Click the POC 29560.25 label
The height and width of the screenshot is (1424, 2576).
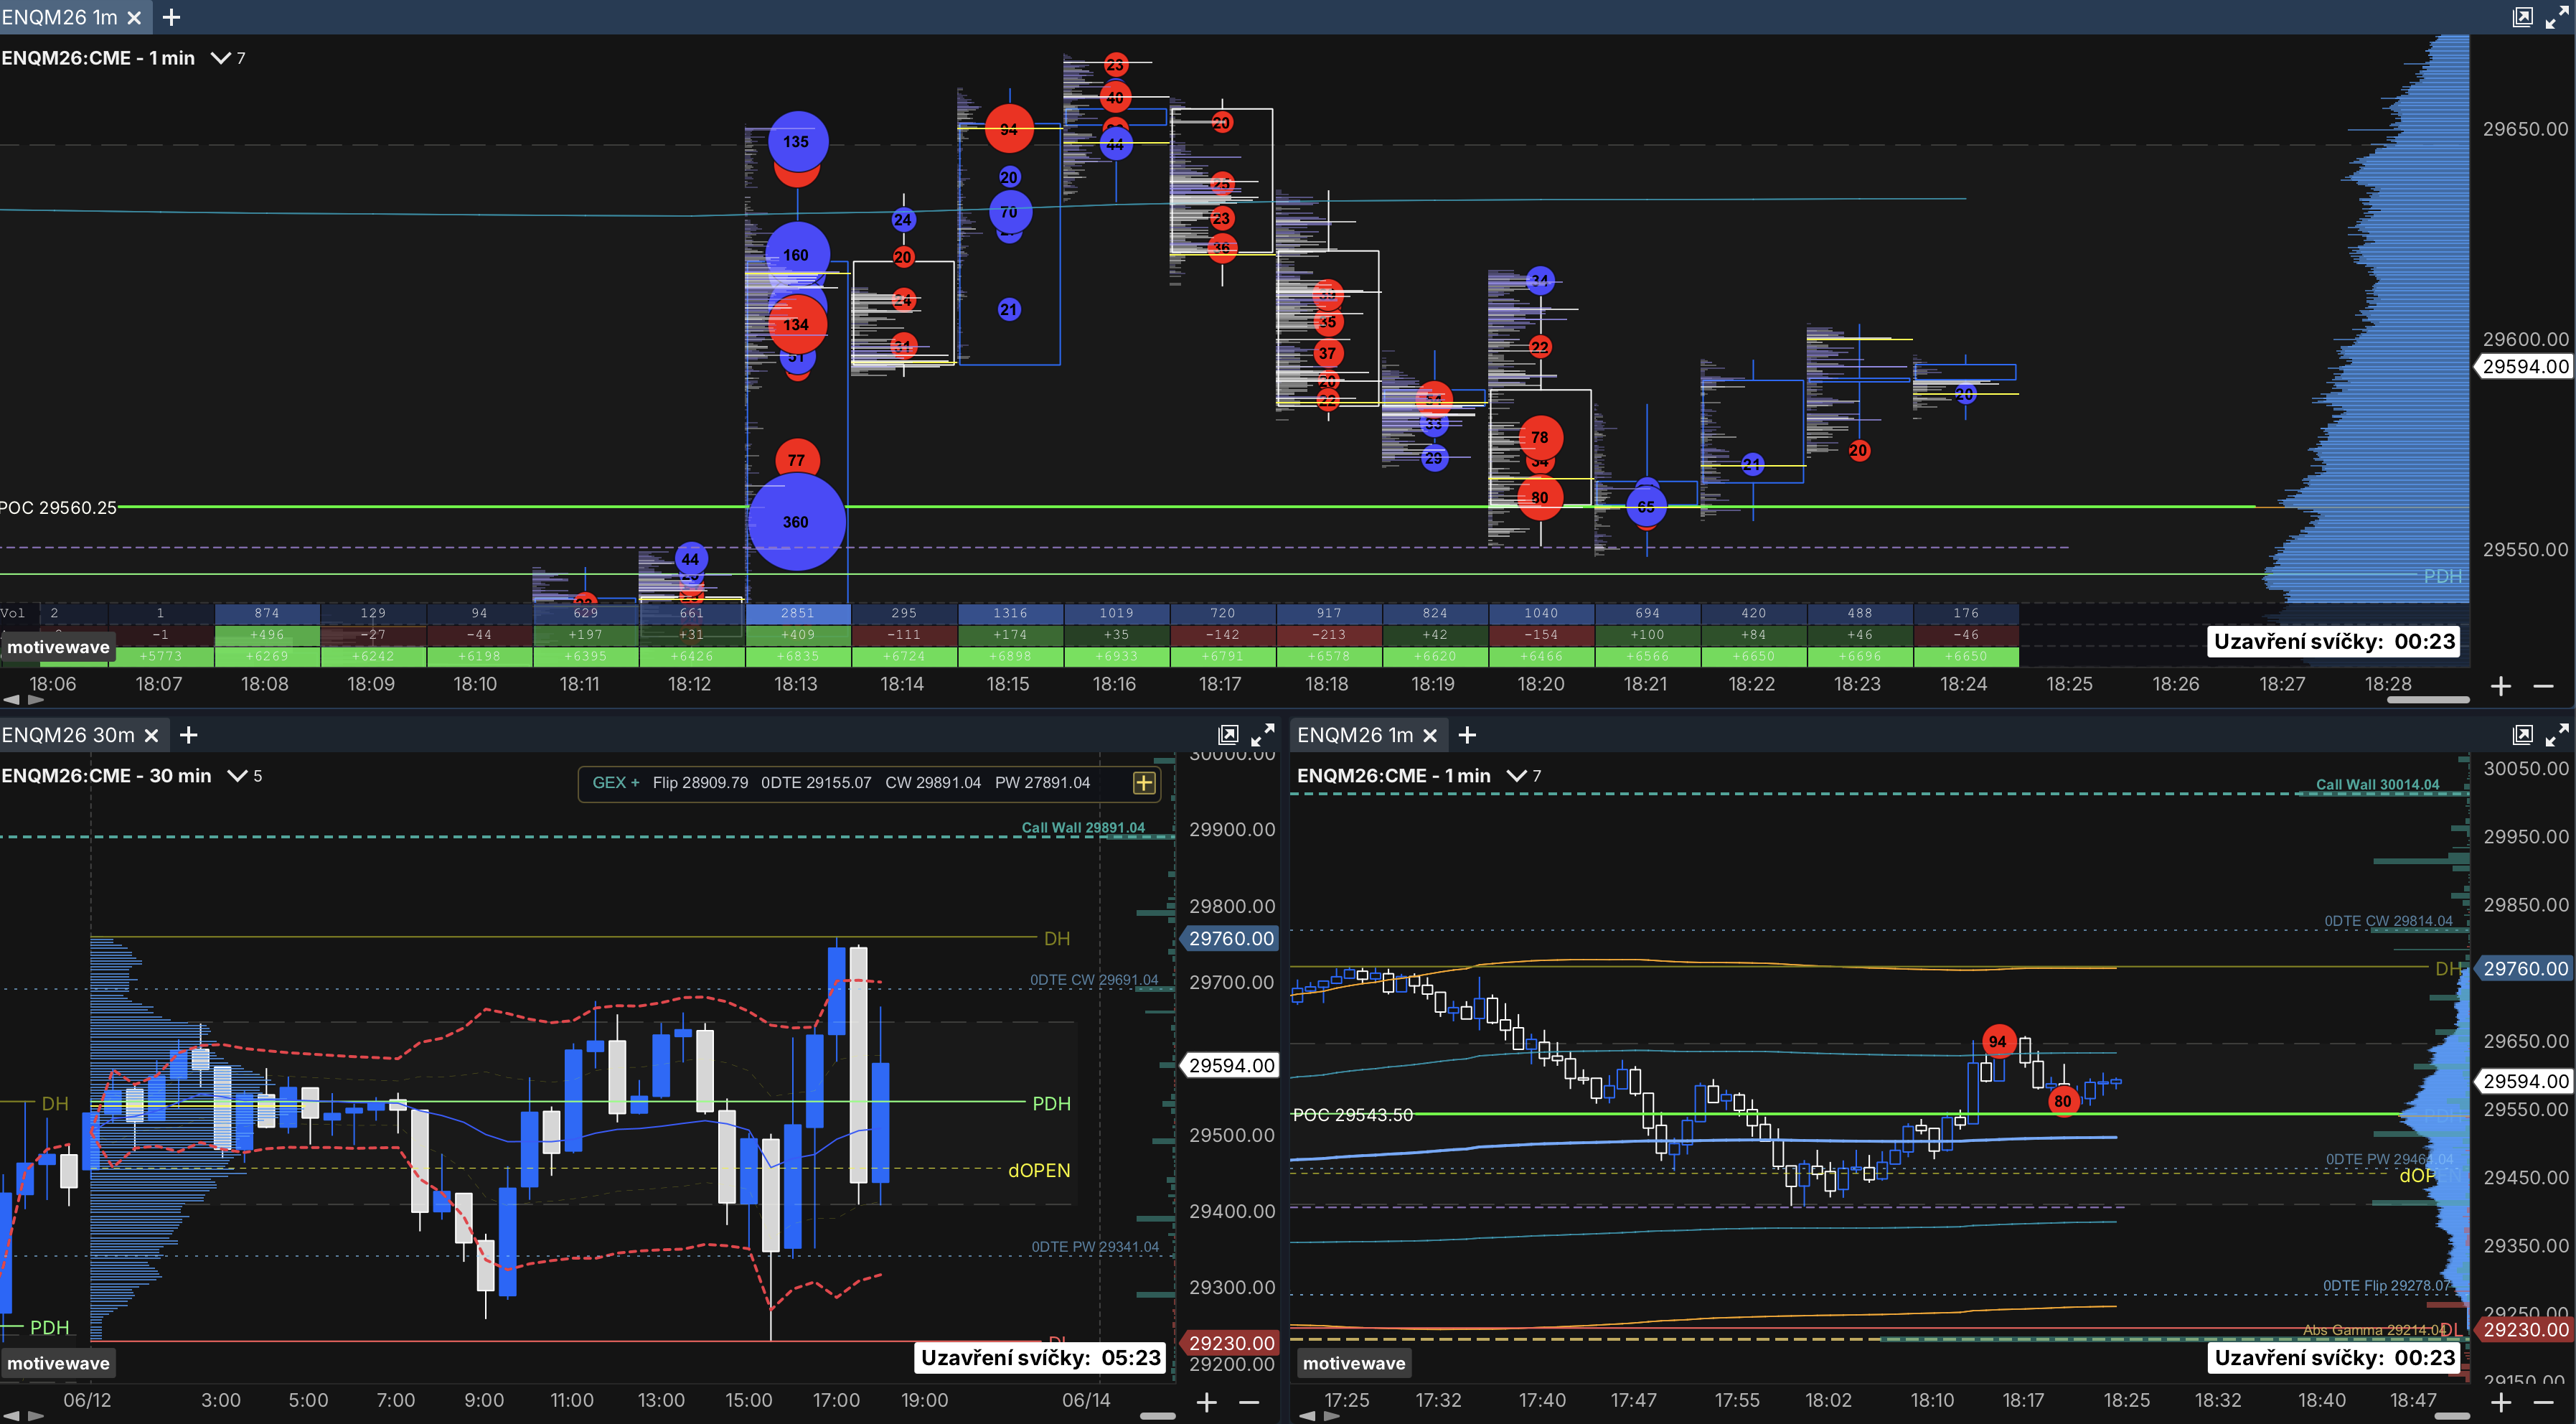click(59, 507)
